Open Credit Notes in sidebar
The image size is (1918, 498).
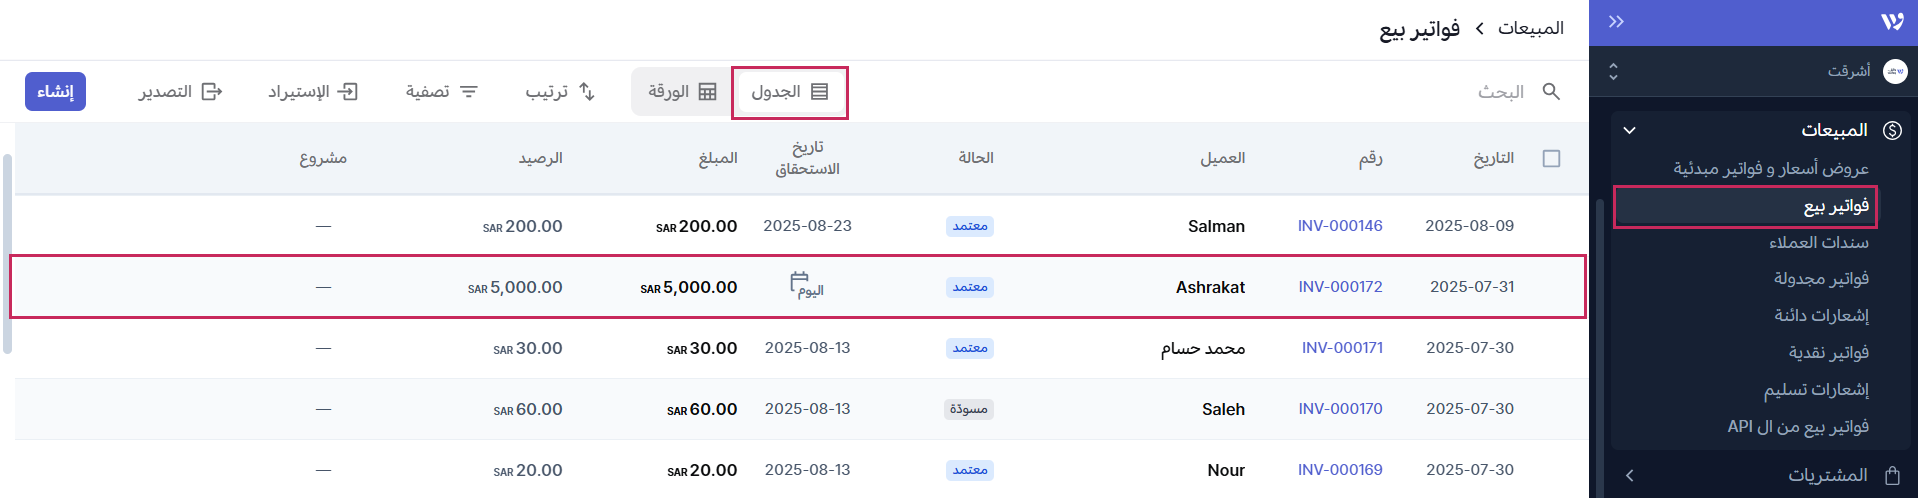(1821, 316)
